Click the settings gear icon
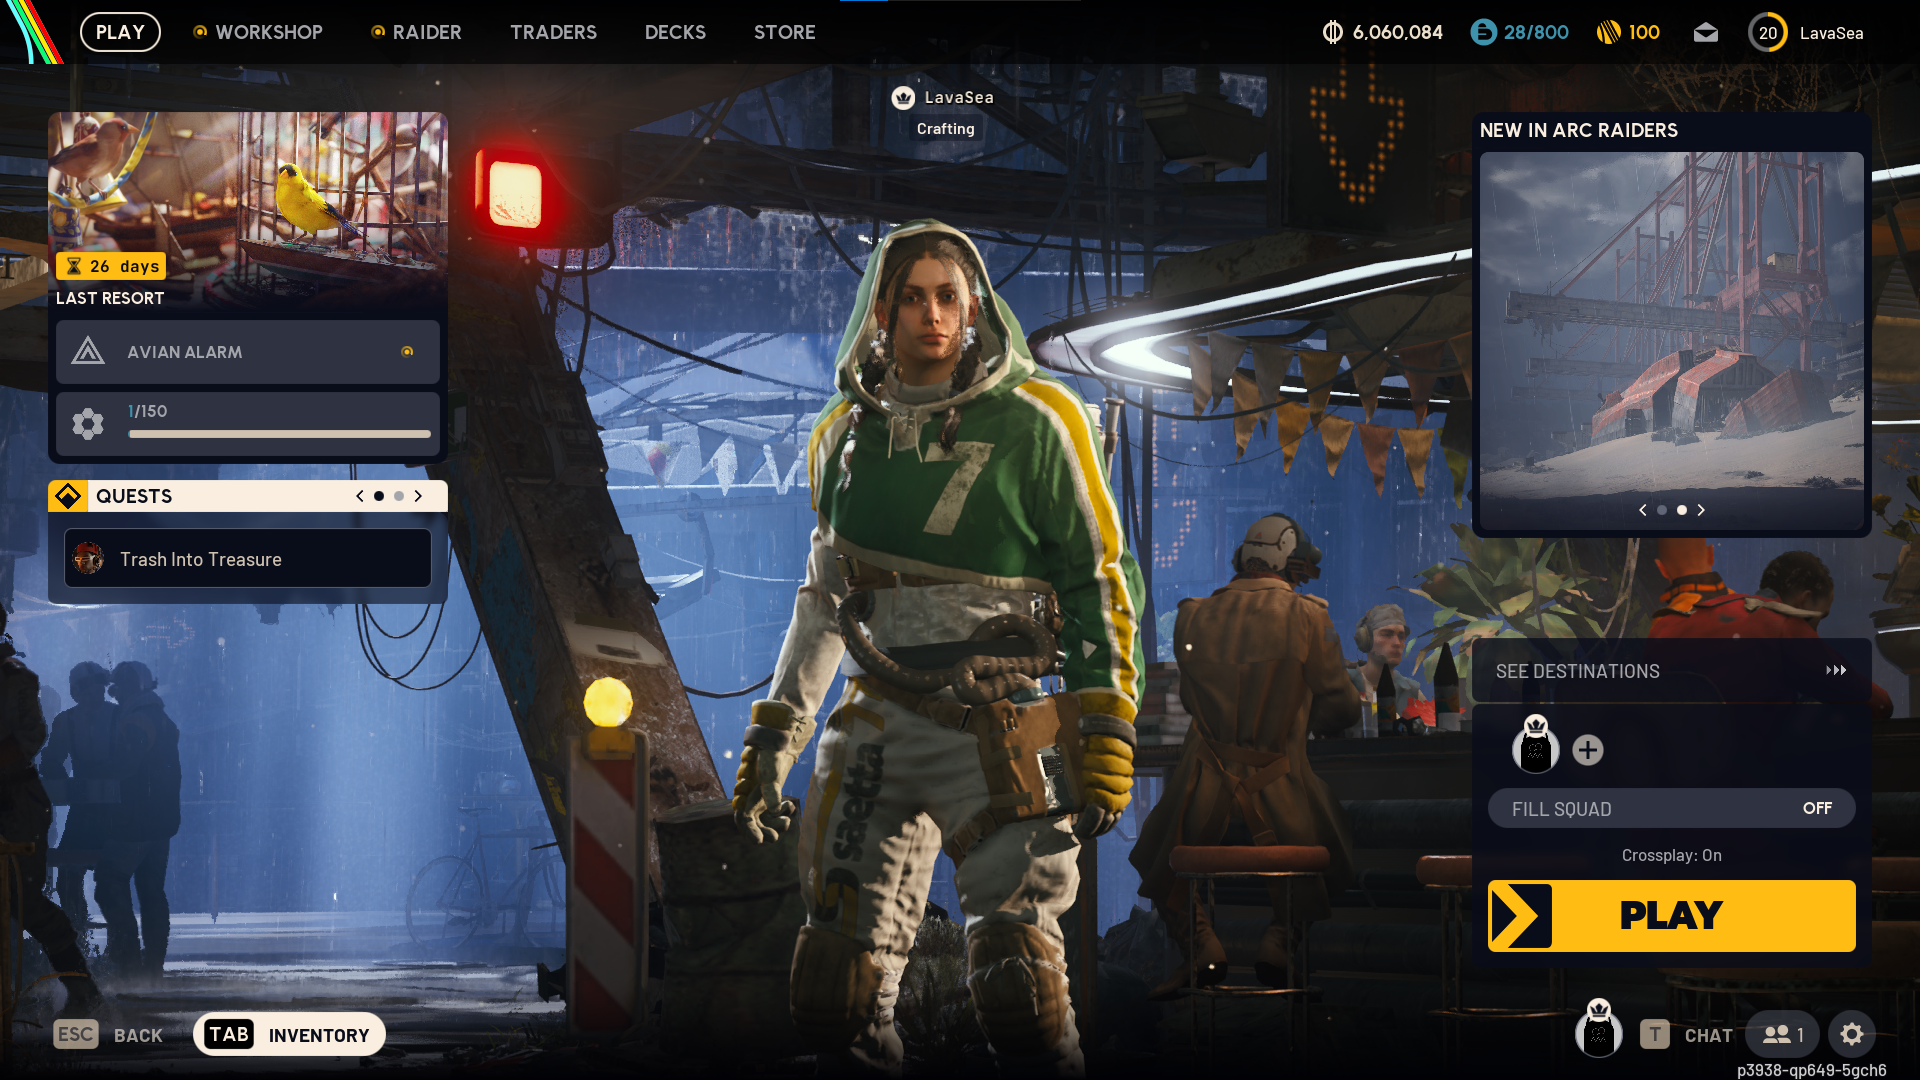 1852,1034
